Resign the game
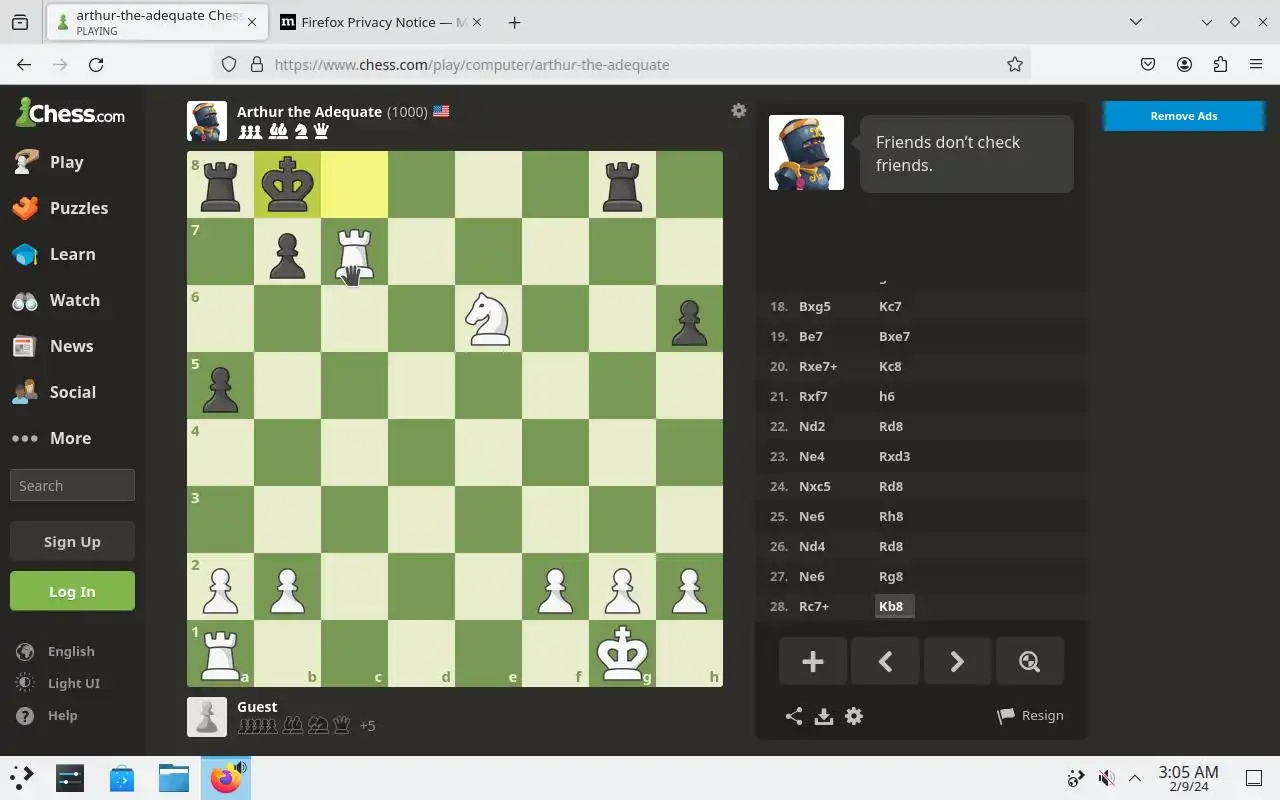The image size is (1280, 800). (x=1030, y=716)
